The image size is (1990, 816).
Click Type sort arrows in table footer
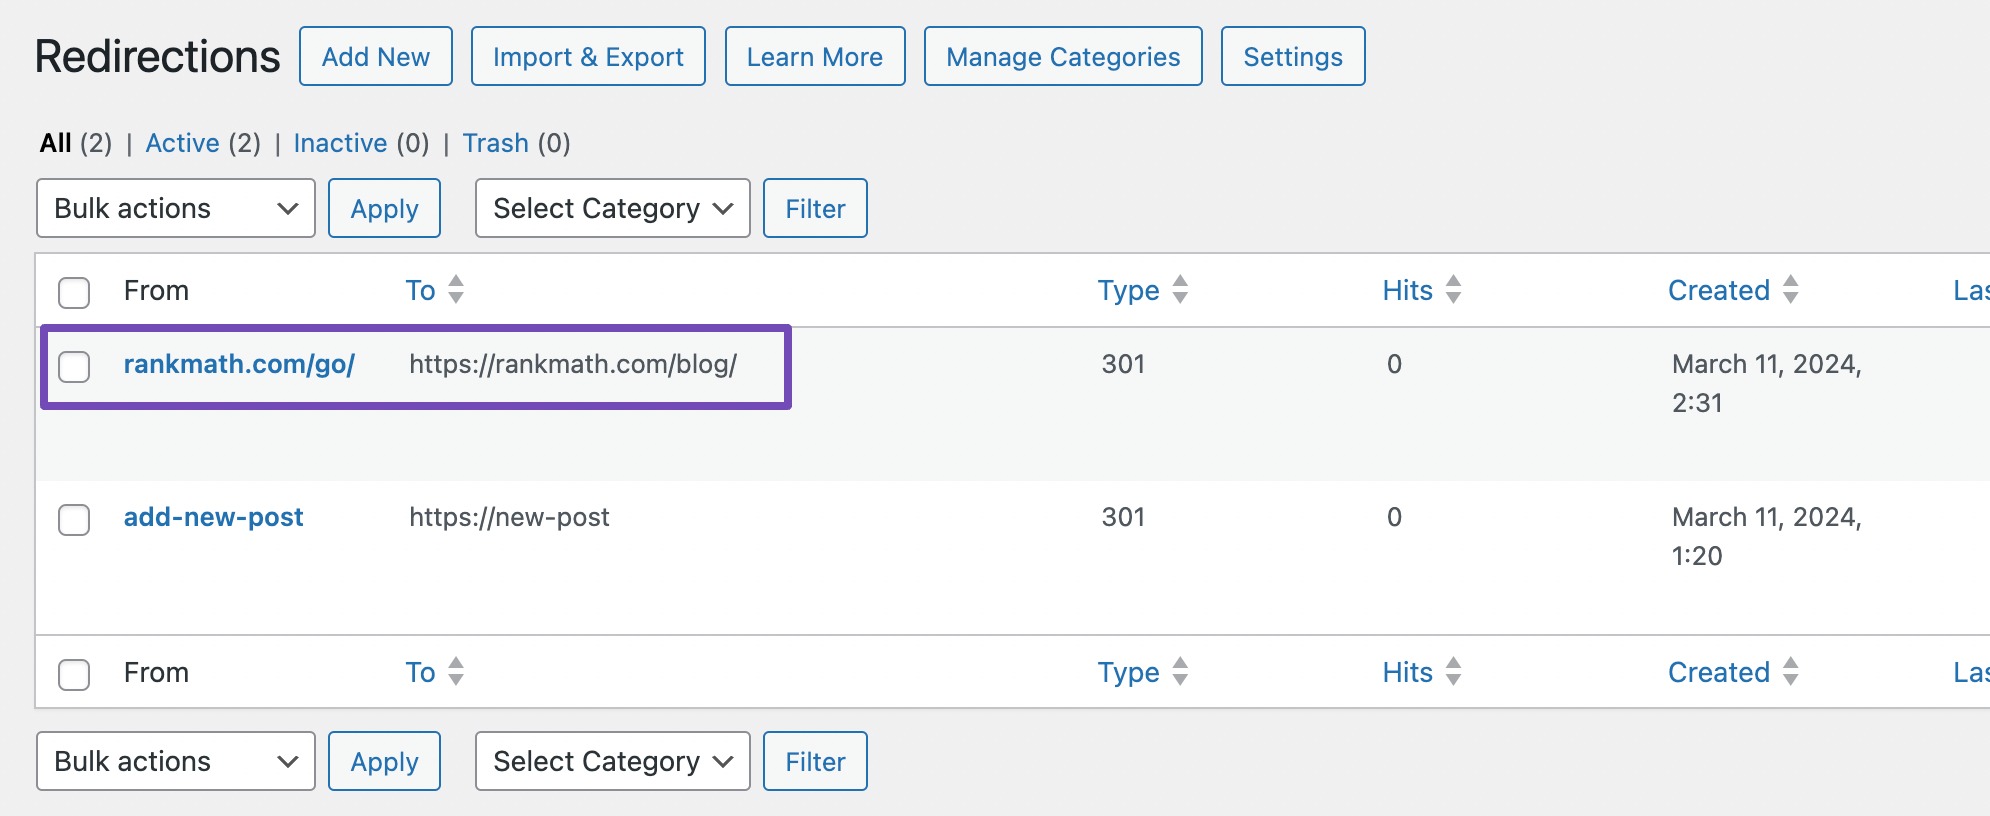point(1180,672)
